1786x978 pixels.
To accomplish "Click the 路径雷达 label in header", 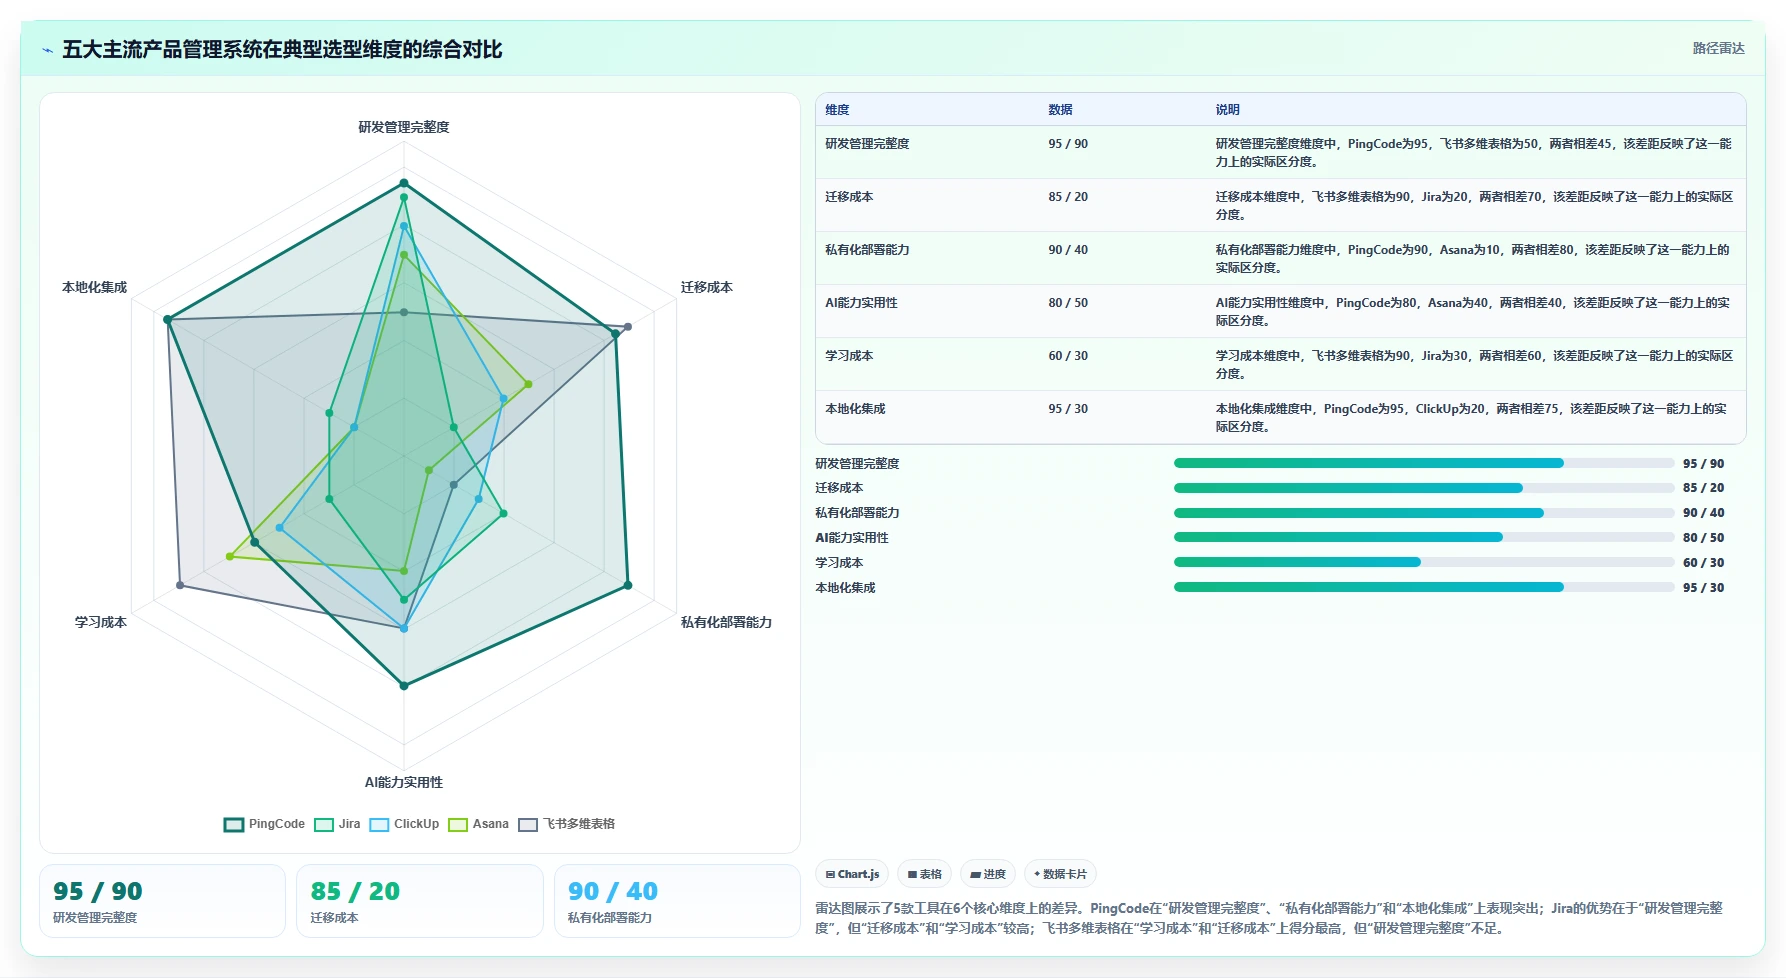I will coord(1718,48).
